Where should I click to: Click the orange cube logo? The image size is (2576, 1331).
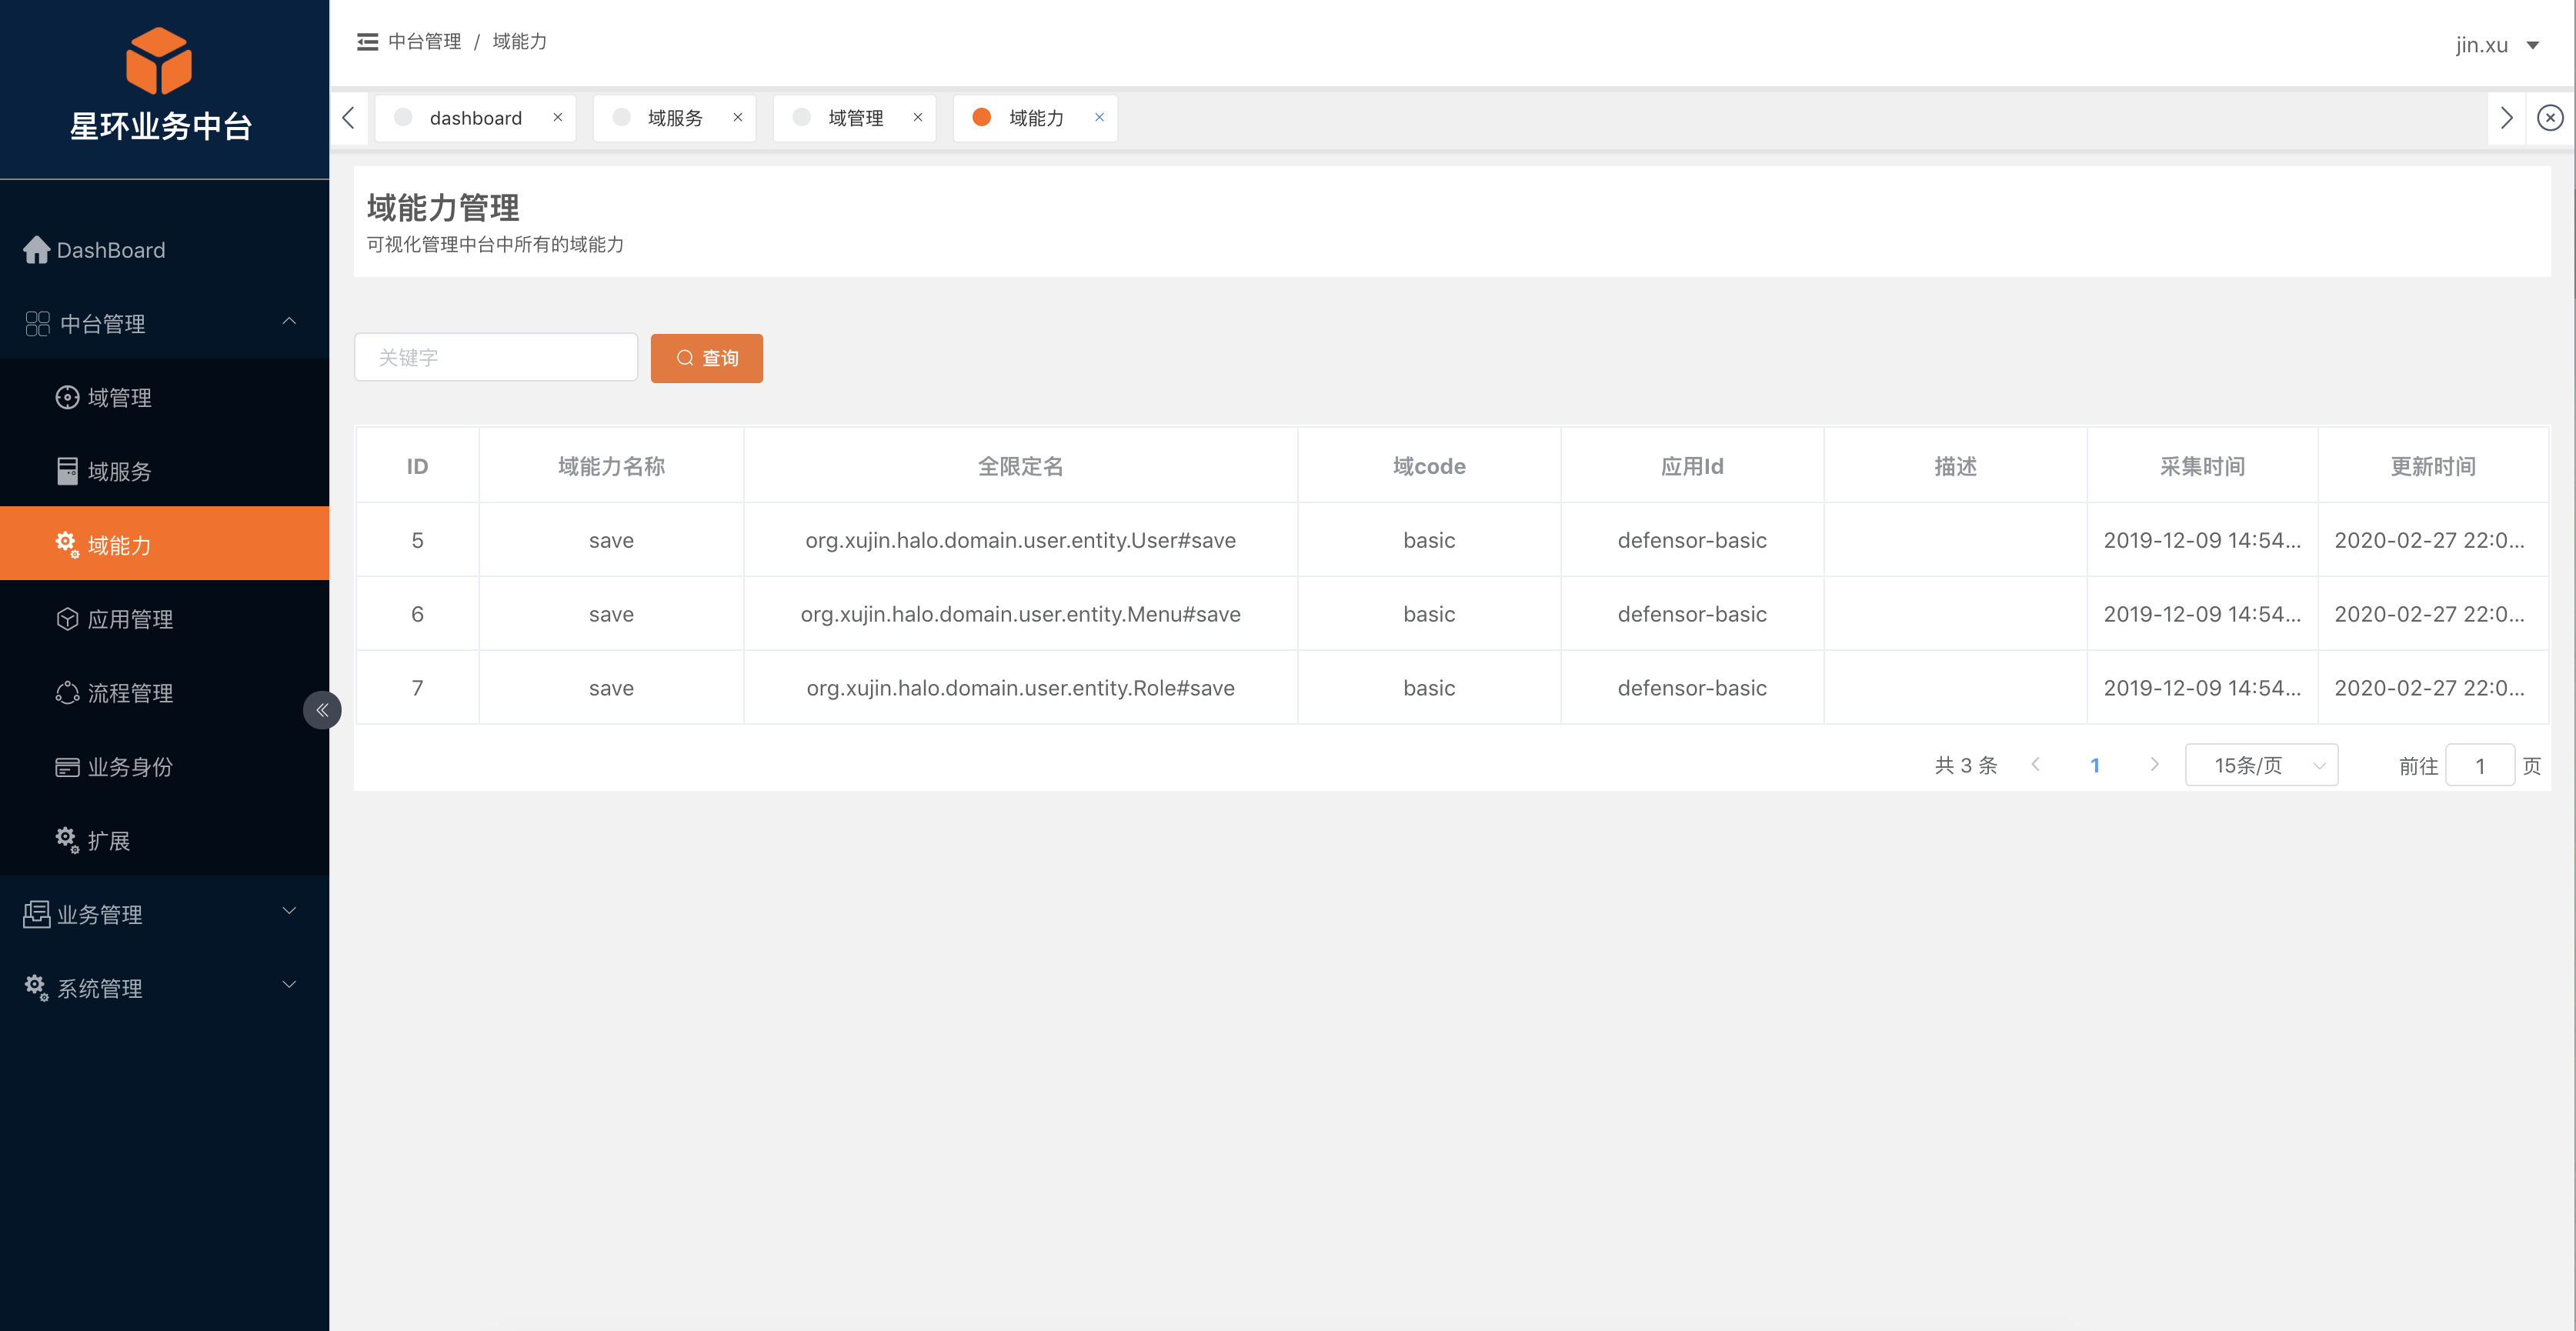[x=159, y=61]
